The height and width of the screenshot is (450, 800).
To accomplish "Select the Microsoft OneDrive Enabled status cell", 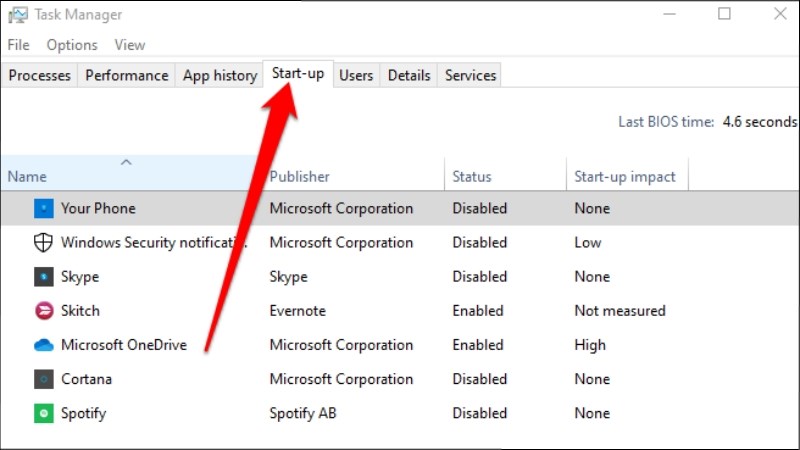I will (x=478, y=345).
